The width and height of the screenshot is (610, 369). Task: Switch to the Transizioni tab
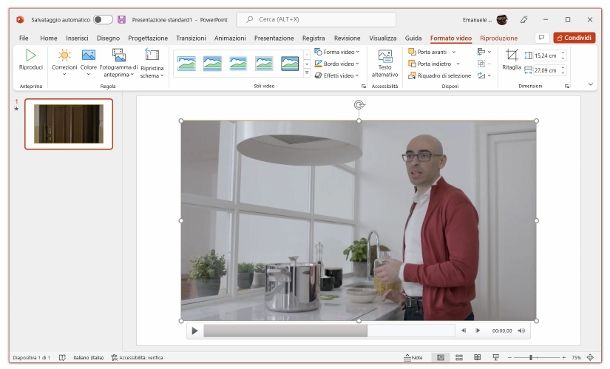click(x=191, y=38)
